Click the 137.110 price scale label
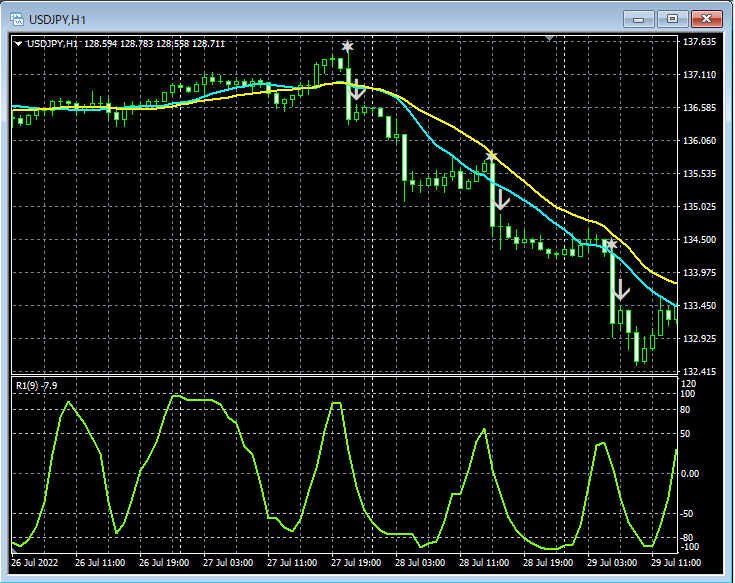 click(x=699, y=75)
